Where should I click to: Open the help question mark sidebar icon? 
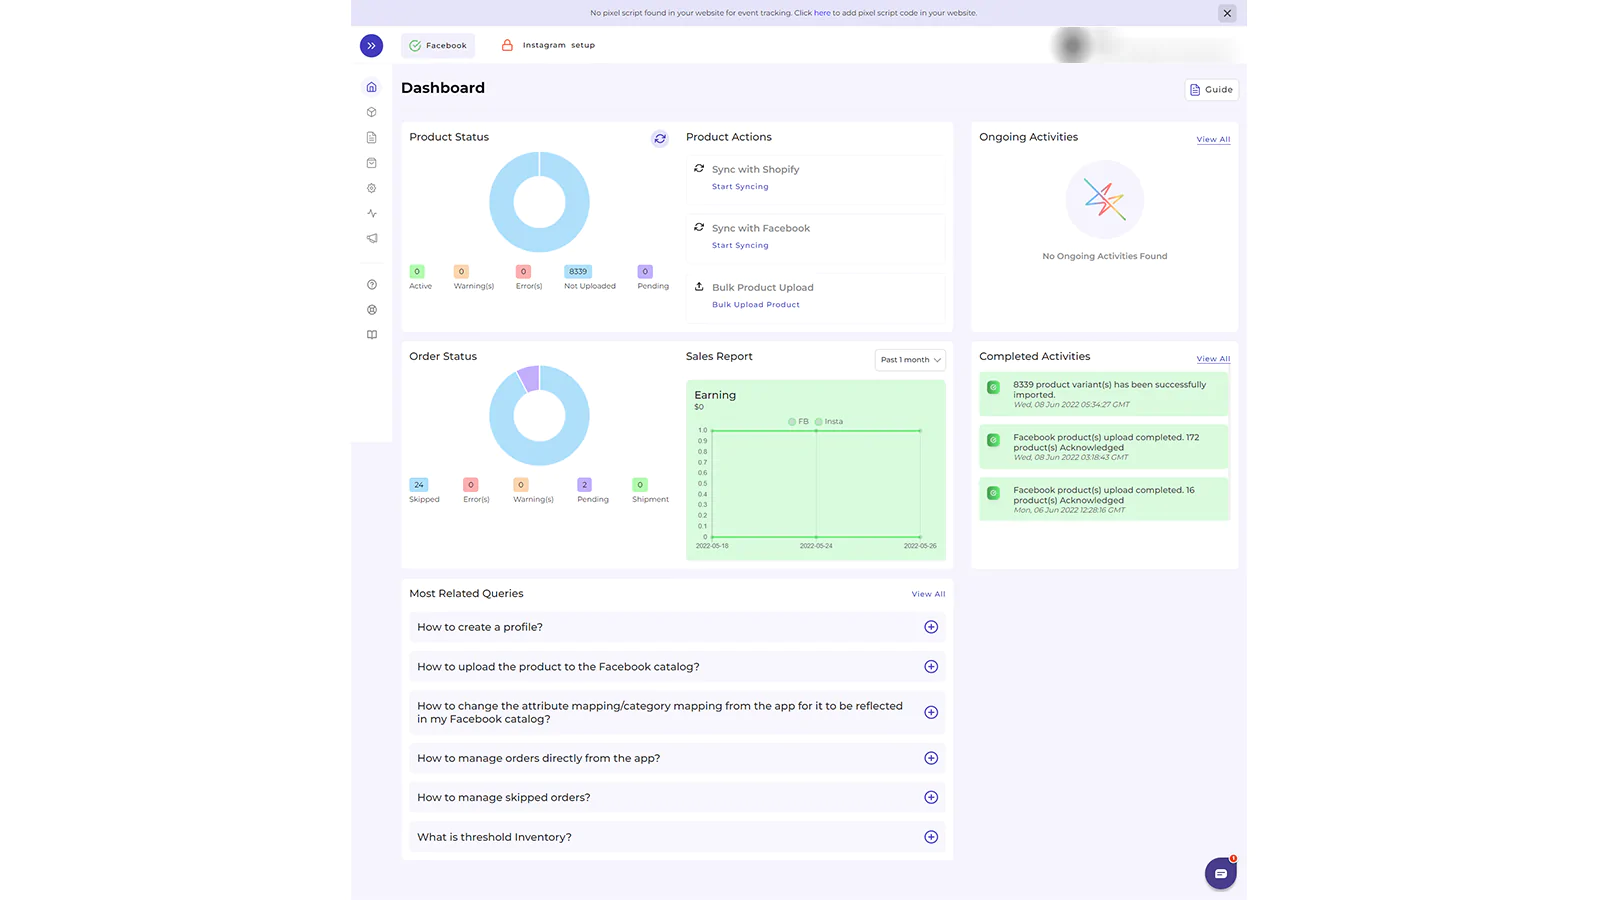click(x=372, y=285)
